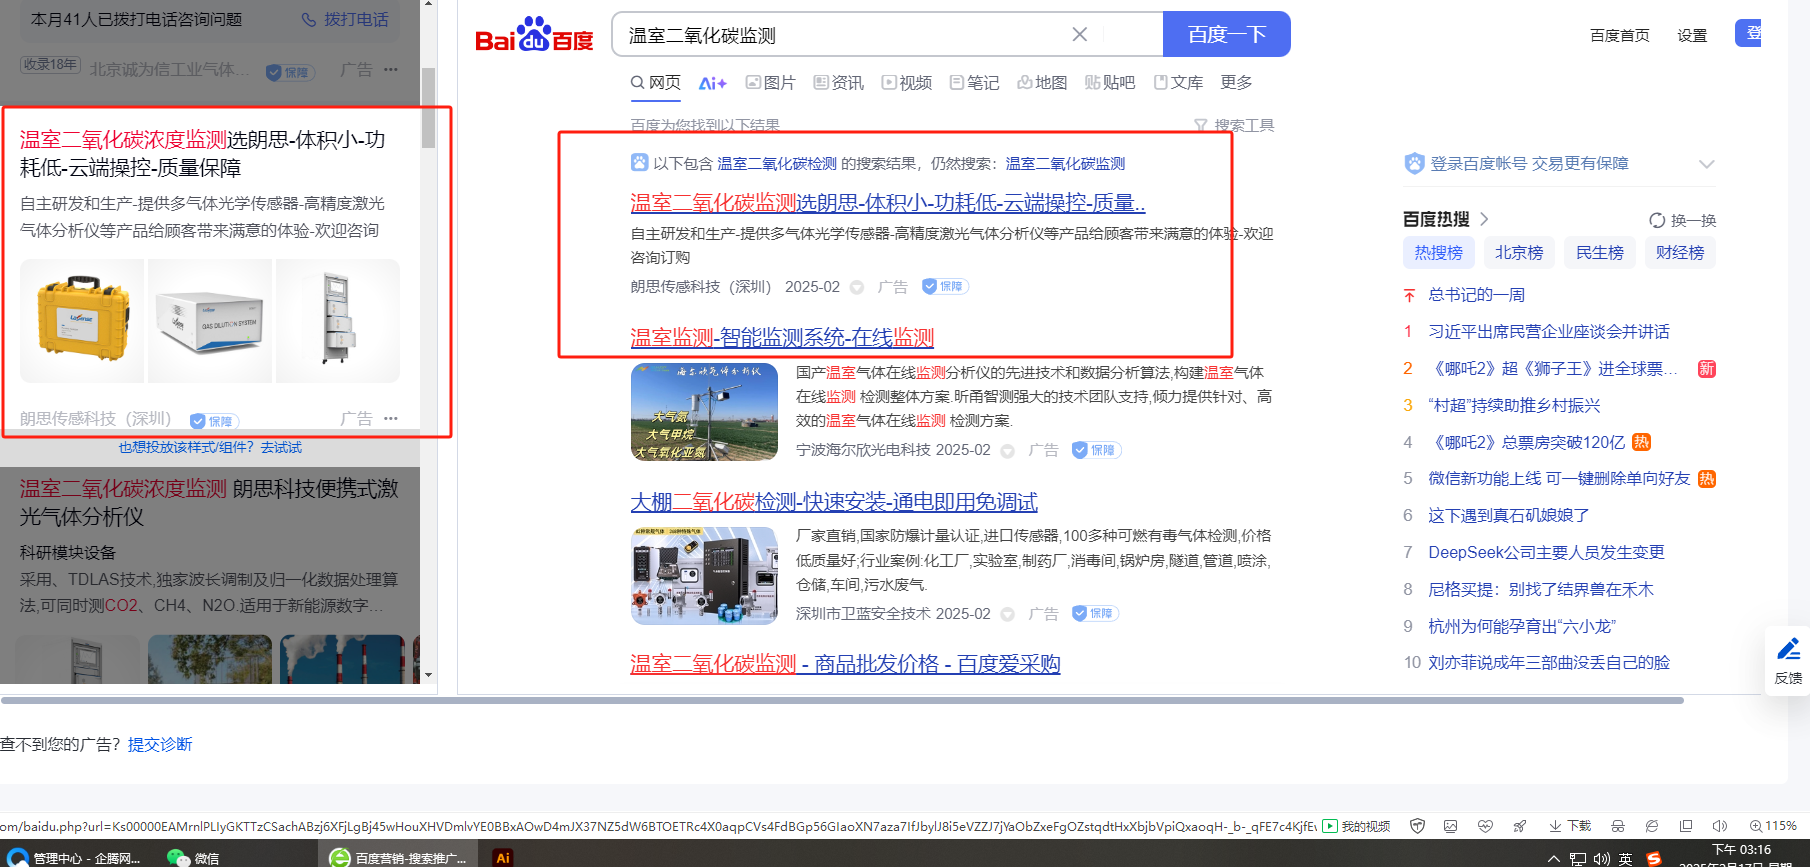Go to the 地图 tab
Image resolution: width=1810 pixels, height=867 pixels.
pyautogui.click(x=1043, y=83)
